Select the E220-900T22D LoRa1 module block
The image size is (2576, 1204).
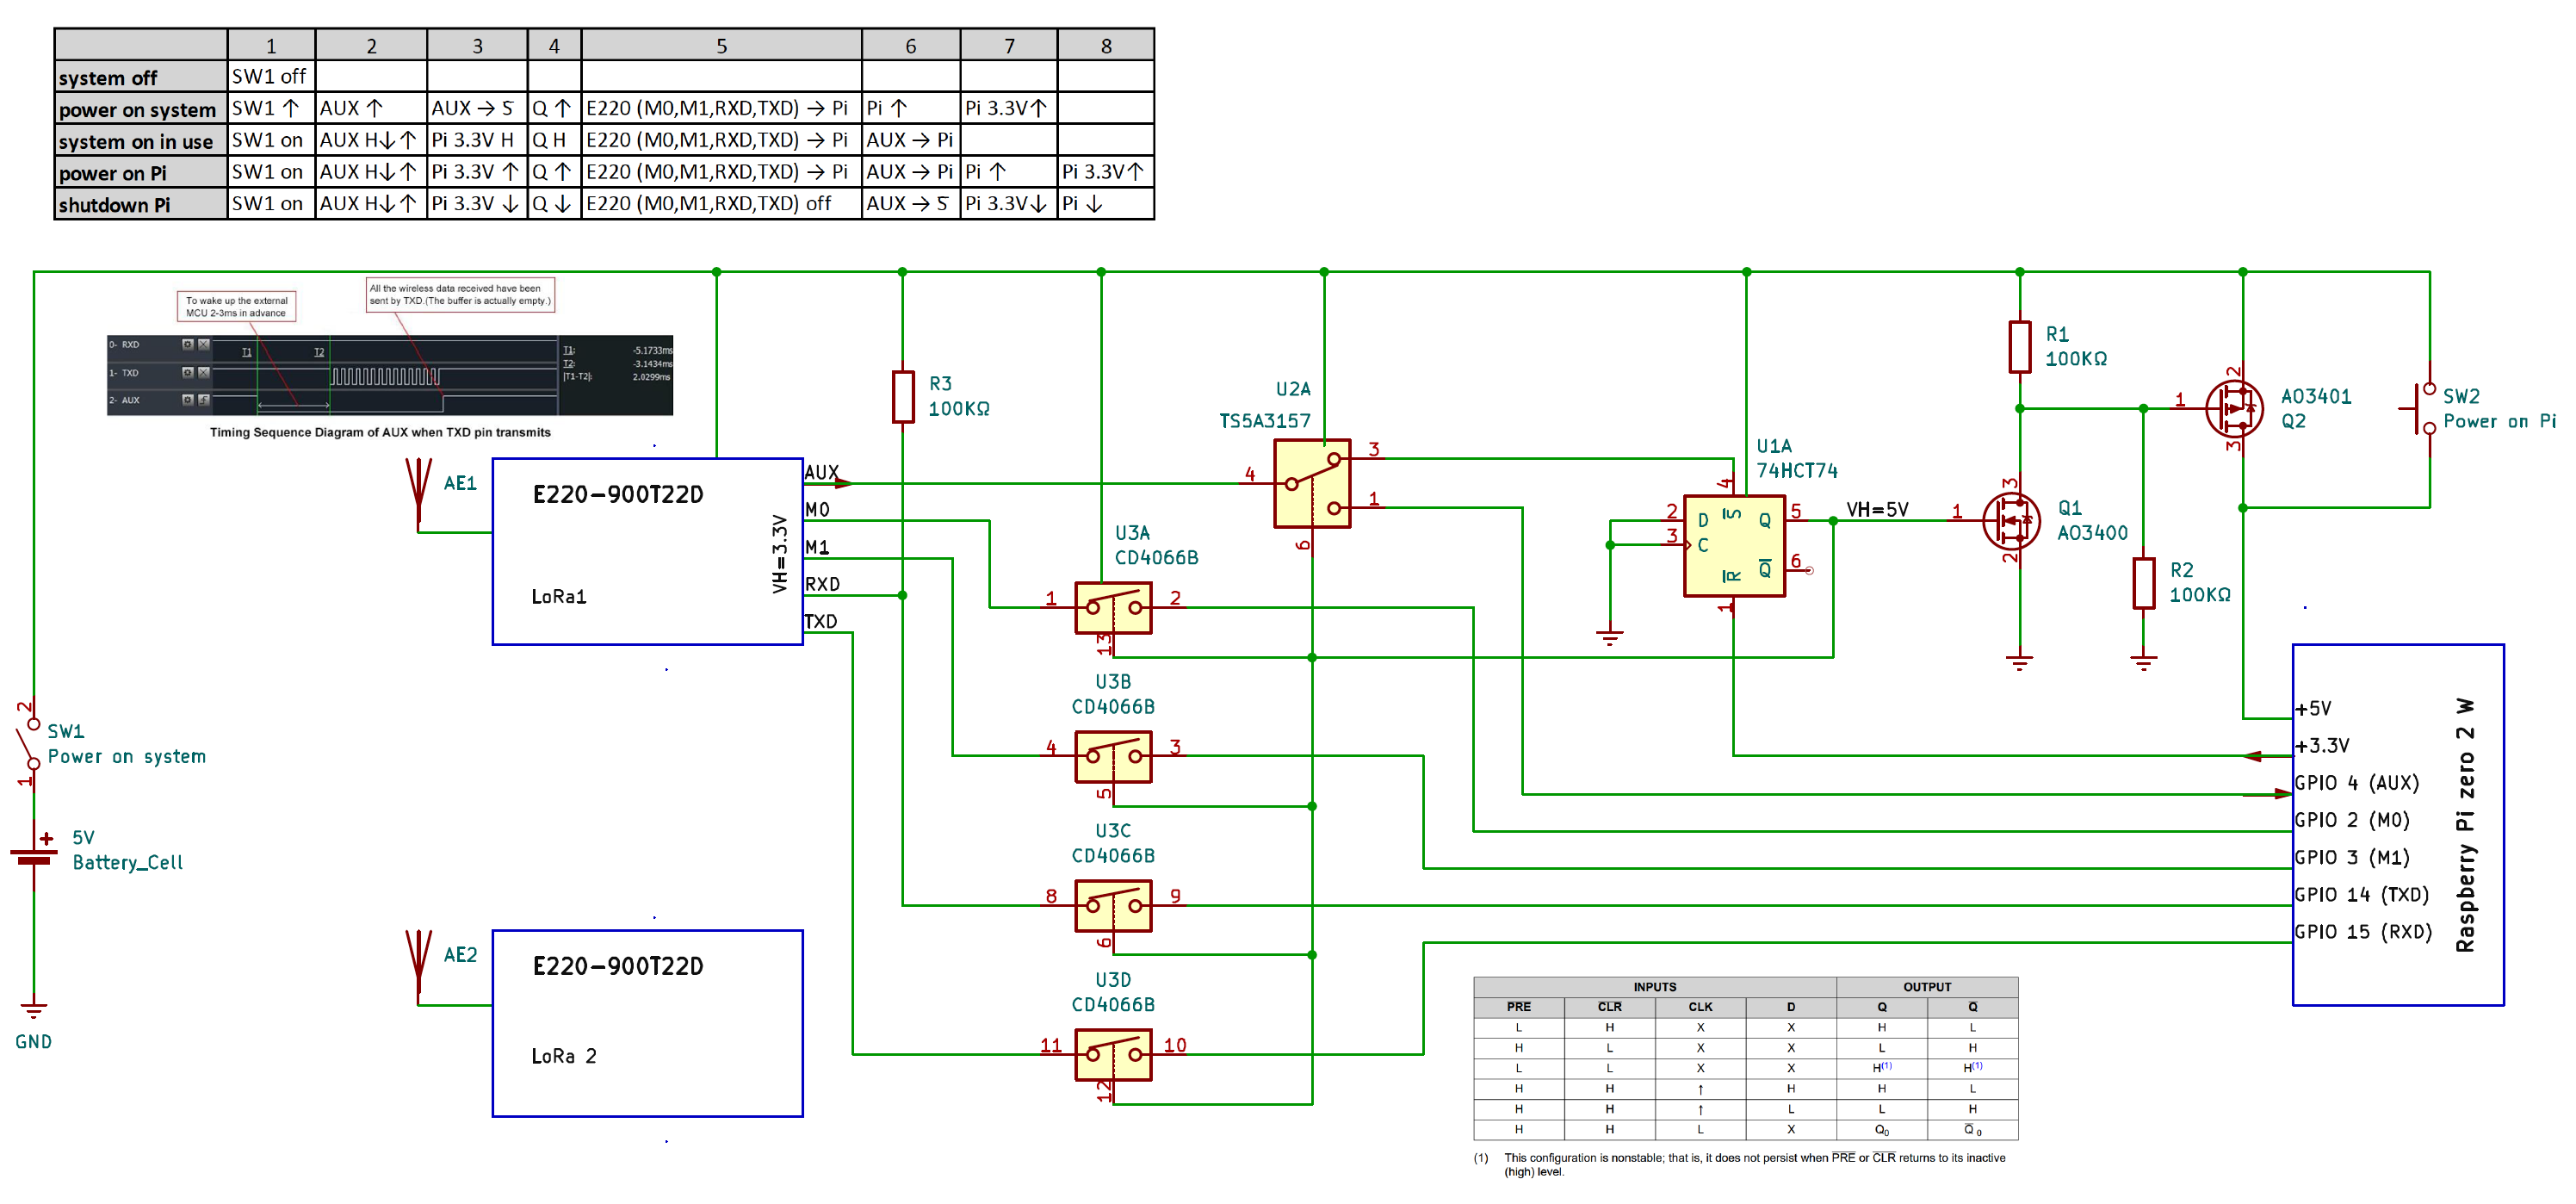pyautogui.click(x=647, y=551)
